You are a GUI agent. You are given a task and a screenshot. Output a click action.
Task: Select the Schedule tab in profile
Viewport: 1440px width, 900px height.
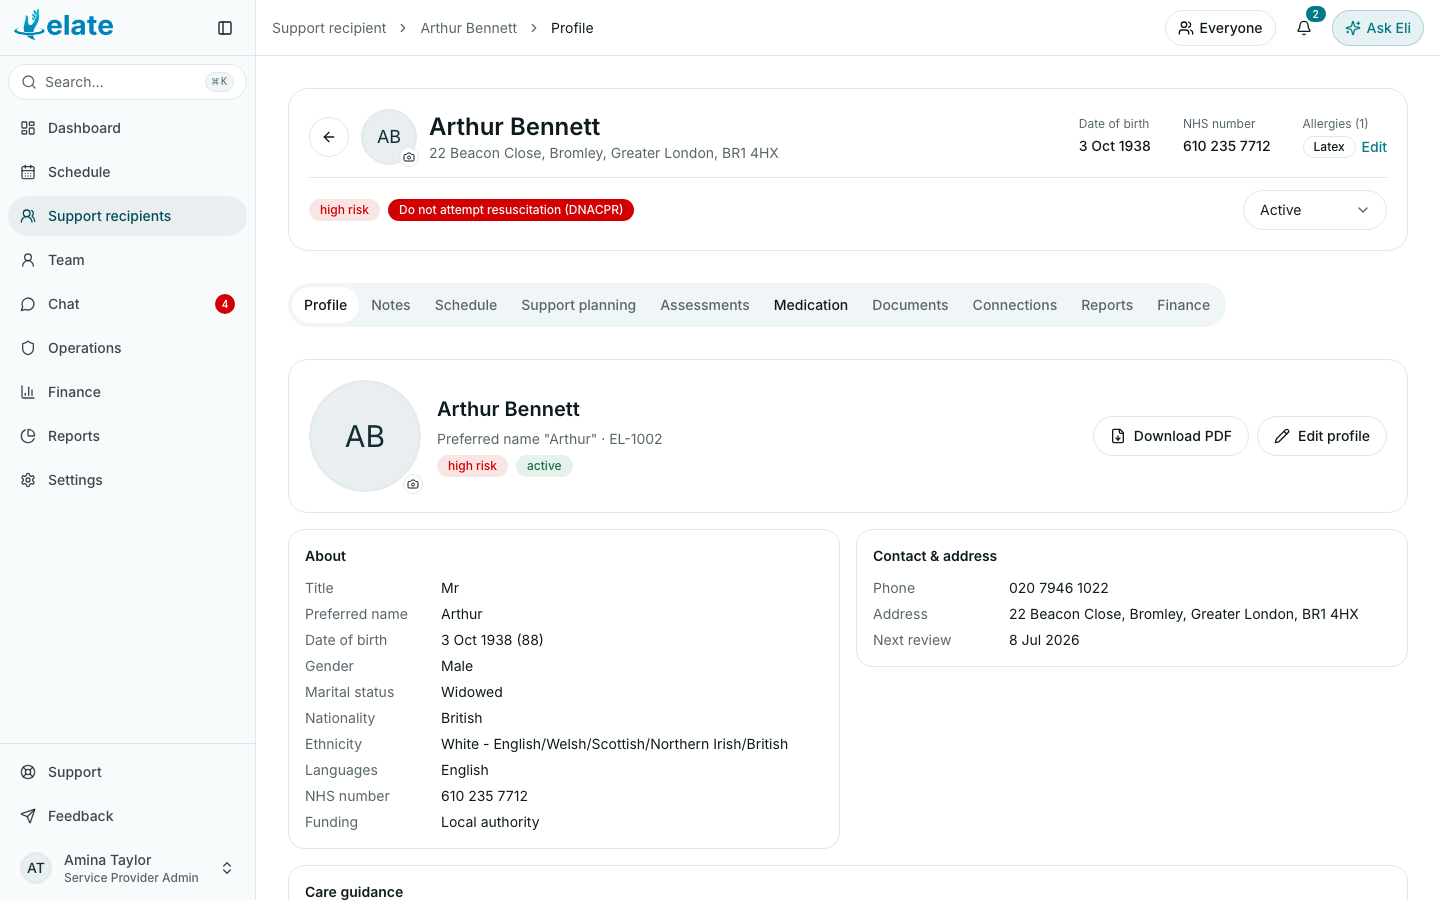click(466, 305)
